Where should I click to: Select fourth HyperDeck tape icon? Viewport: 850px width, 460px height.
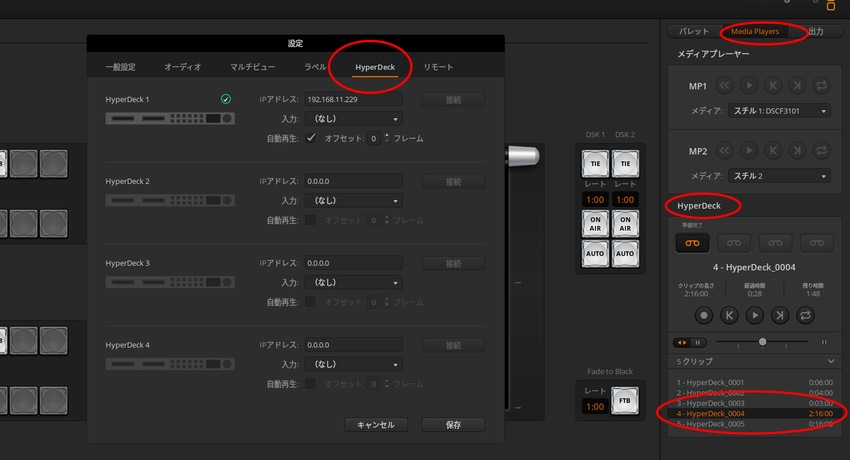pyautogui.click(x=816, y=243)
